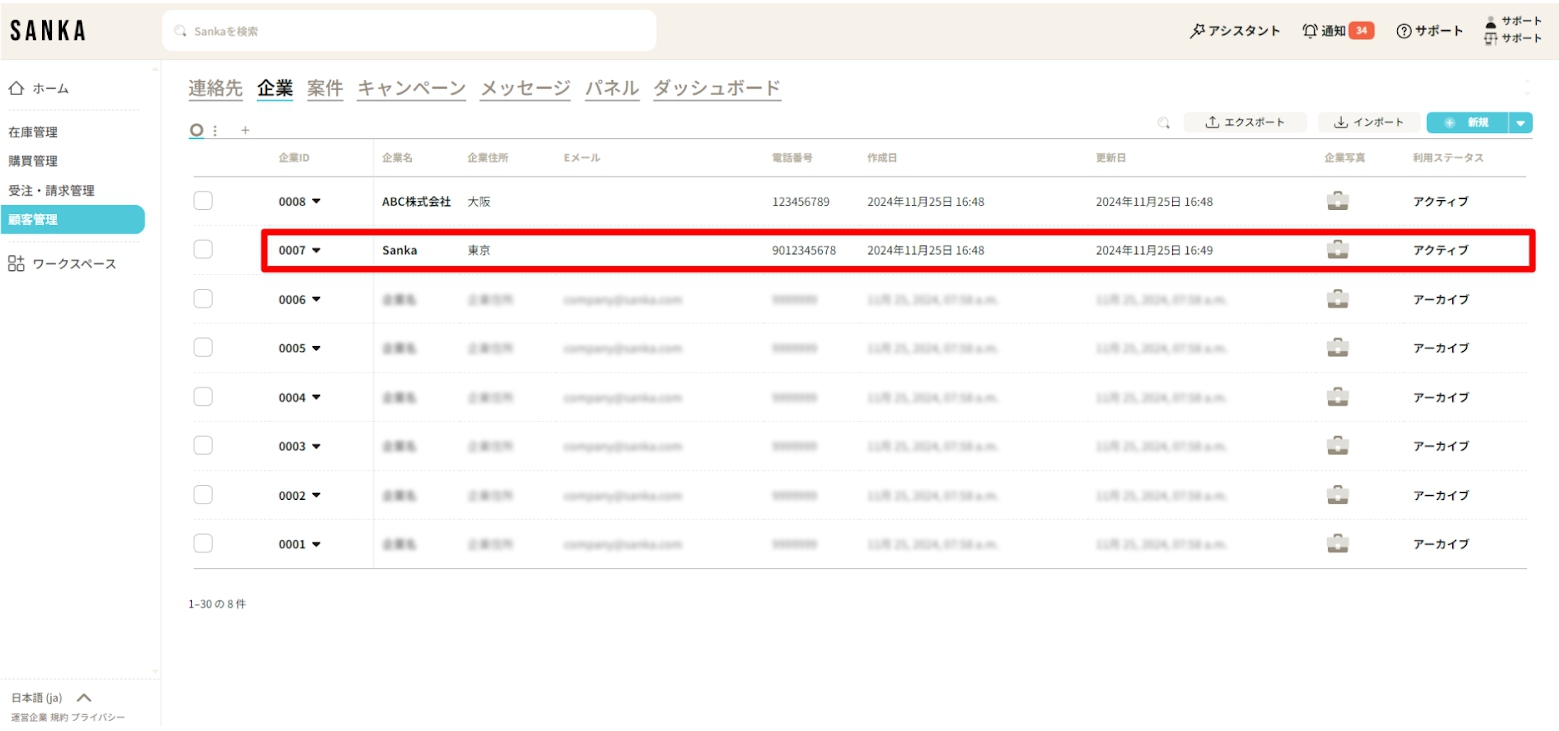Open the アシスタント assistant icon
1559x731 pixels.
point(1197,31)
